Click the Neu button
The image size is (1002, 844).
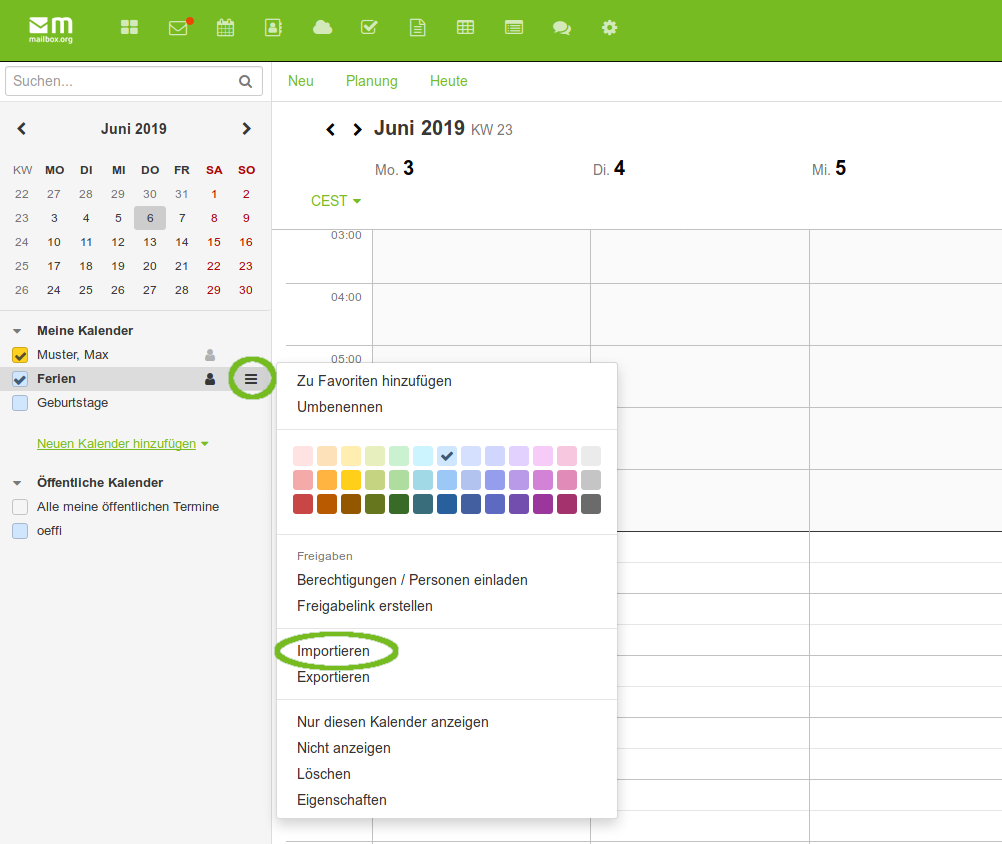(300, 81)
